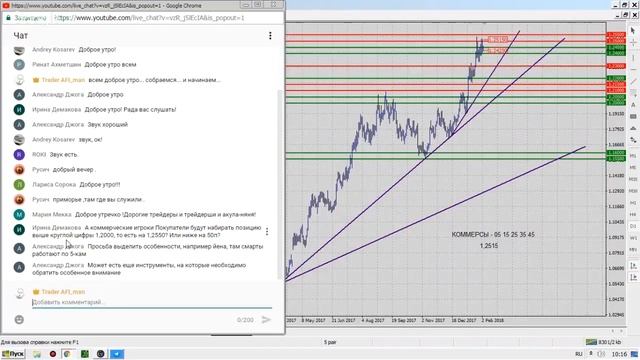The image size is (640, 360).
Task: Click author name Ринат Ахметшин
Action: click(56, 64)
